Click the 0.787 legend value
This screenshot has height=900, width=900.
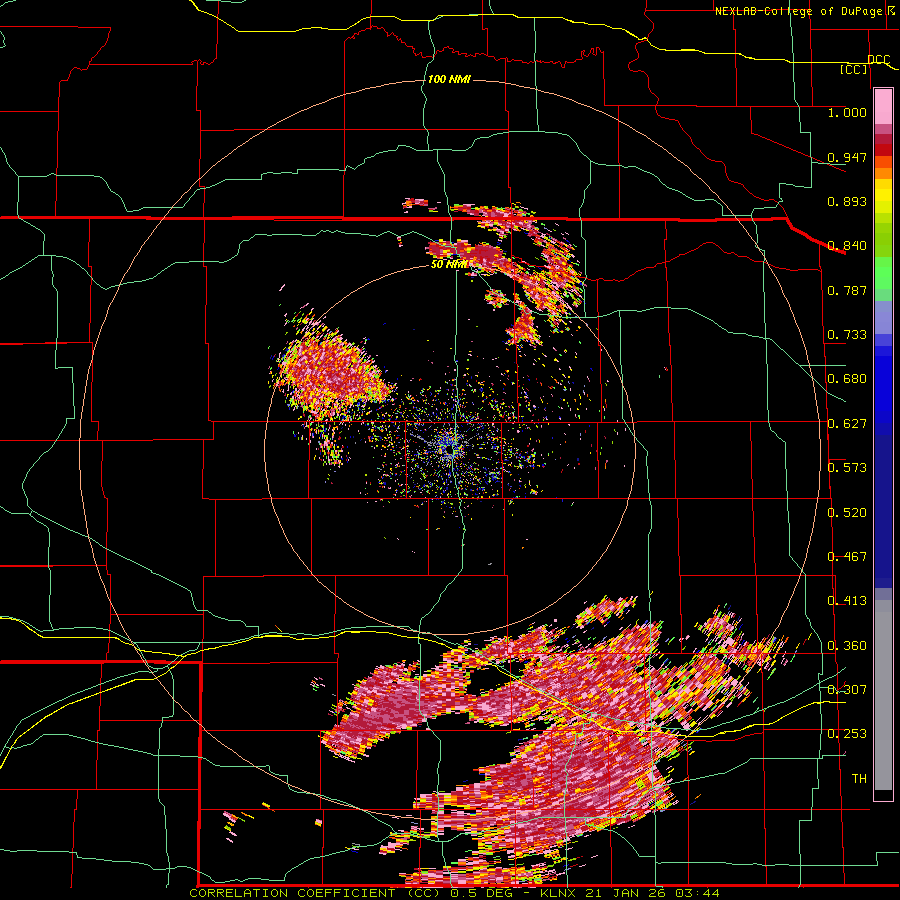(x=847, y=290)
